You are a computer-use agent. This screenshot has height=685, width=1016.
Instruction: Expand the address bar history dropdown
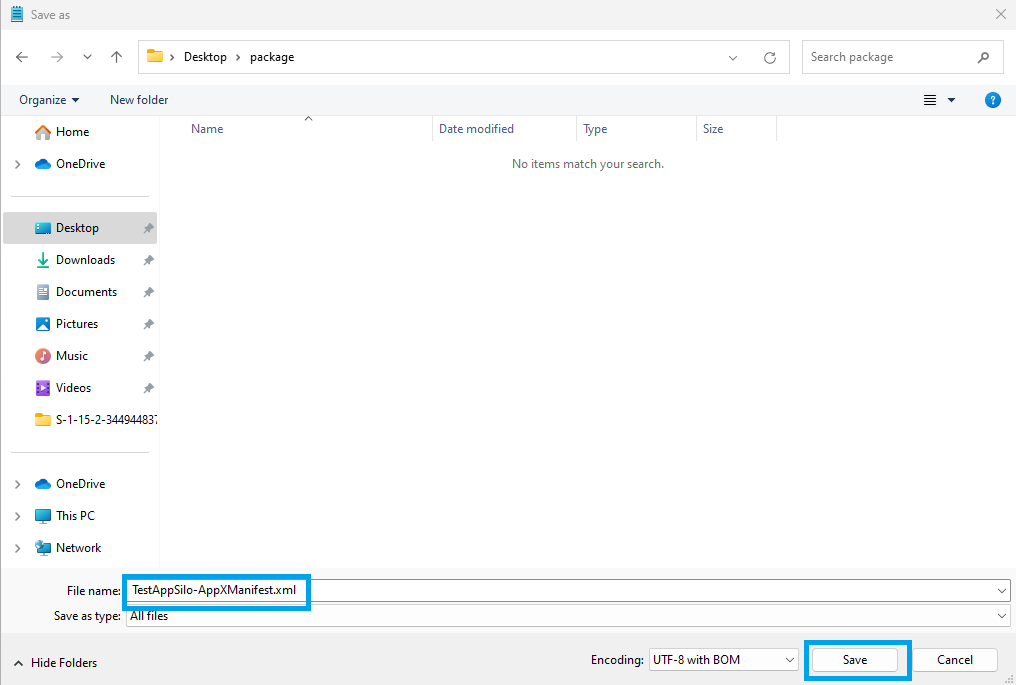pyautogui.click(x=733, y=58)
